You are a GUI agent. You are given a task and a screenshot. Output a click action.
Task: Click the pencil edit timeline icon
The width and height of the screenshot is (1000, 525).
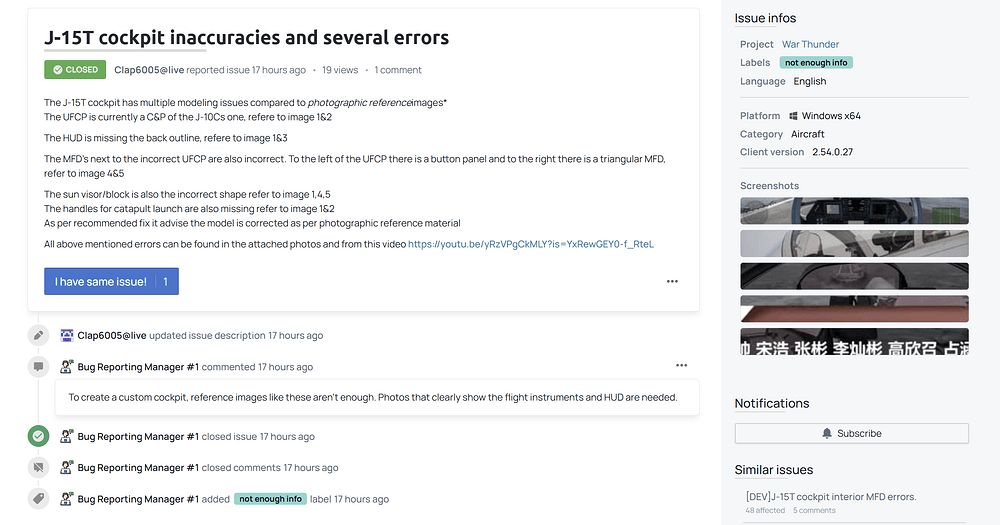point(37,335)
